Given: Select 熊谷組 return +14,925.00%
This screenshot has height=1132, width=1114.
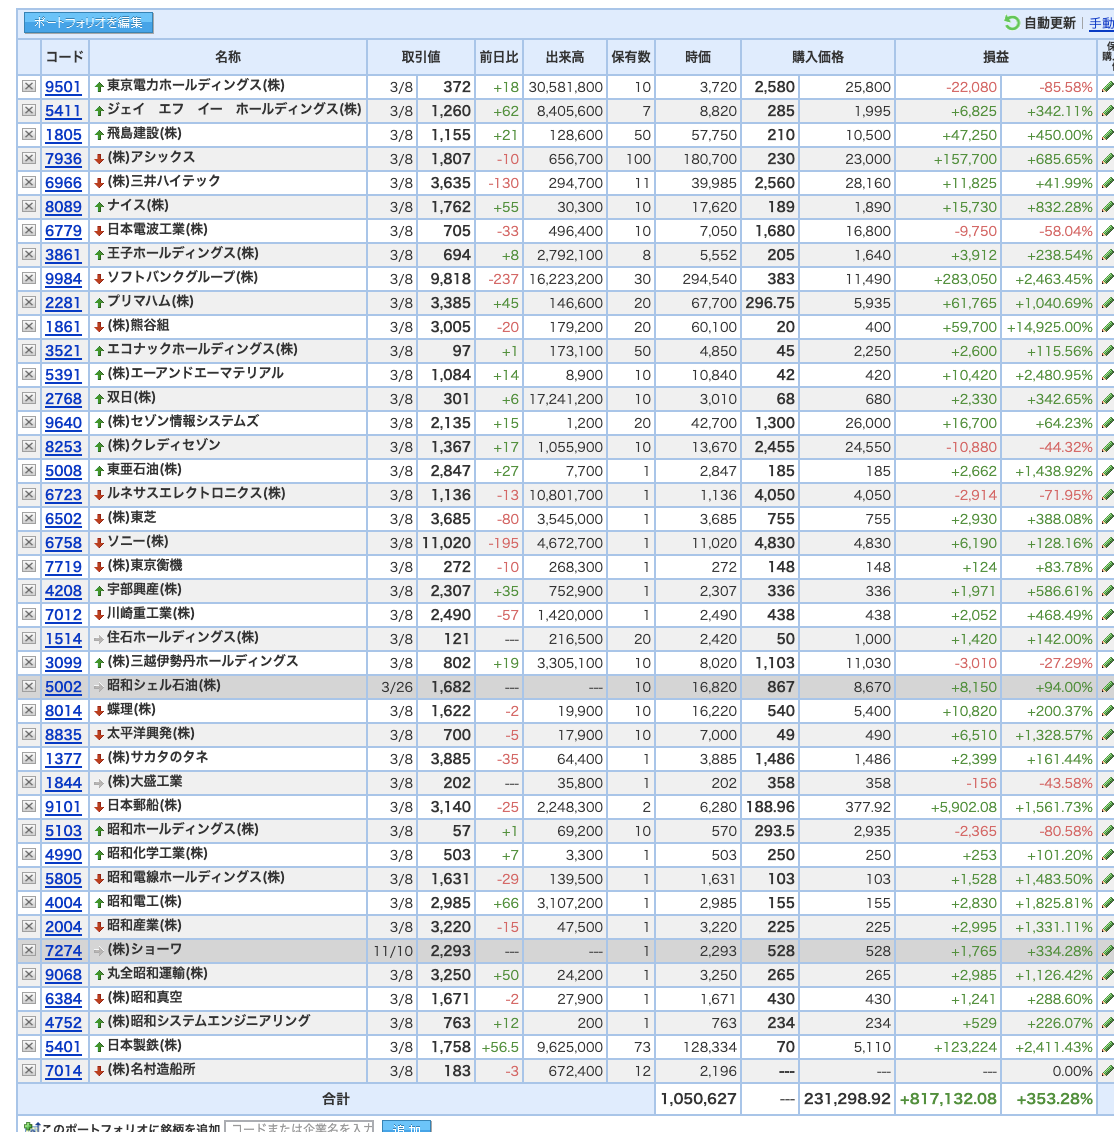Looking at the screenshot, I should 1050,327.
